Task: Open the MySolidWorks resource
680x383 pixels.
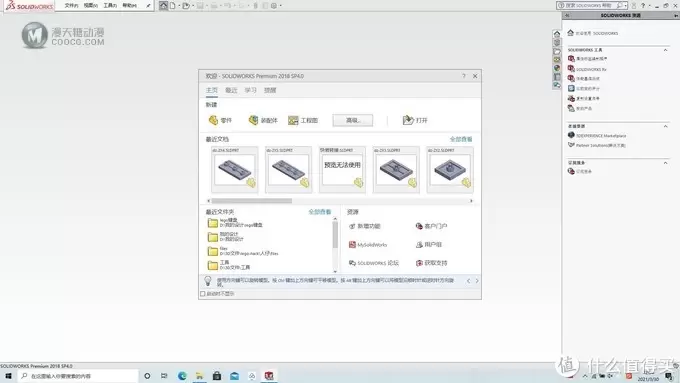Action: (368, 245)
